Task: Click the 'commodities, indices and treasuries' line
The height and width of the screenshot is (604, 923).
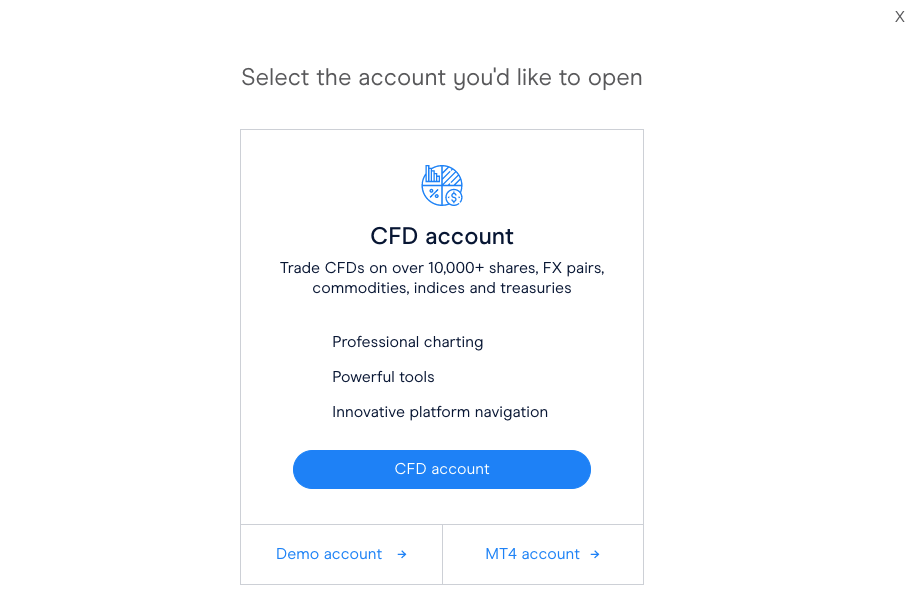Action: pos(442,288)
